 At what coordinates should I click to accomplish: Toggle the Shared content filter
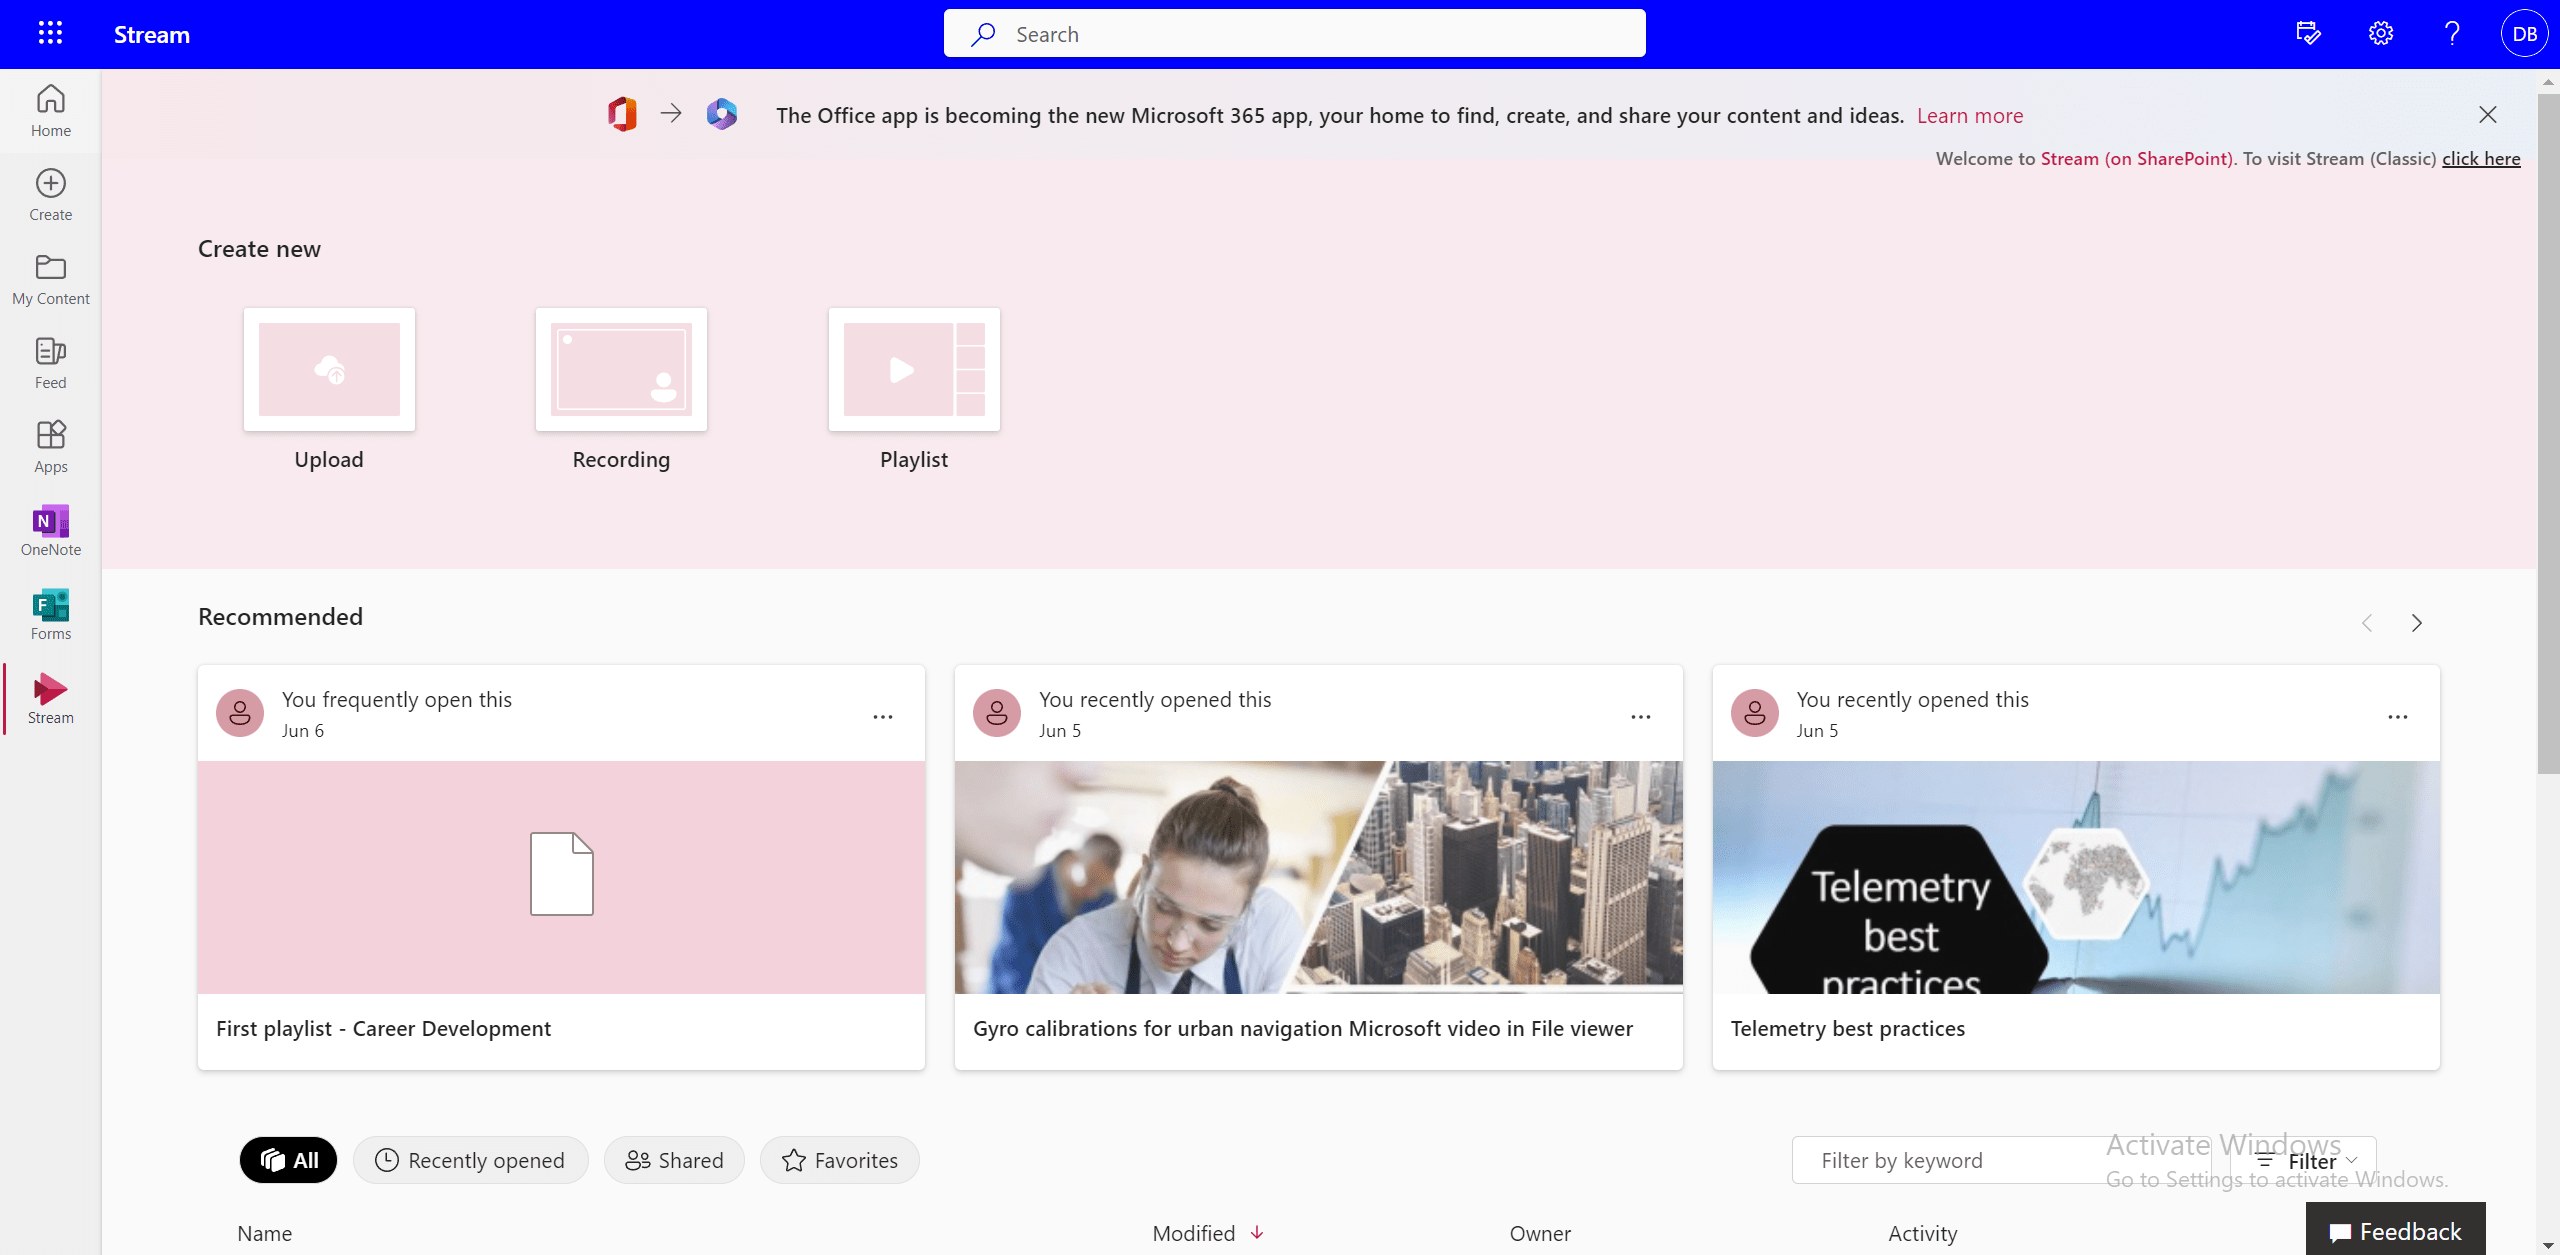click(674, 1159)
